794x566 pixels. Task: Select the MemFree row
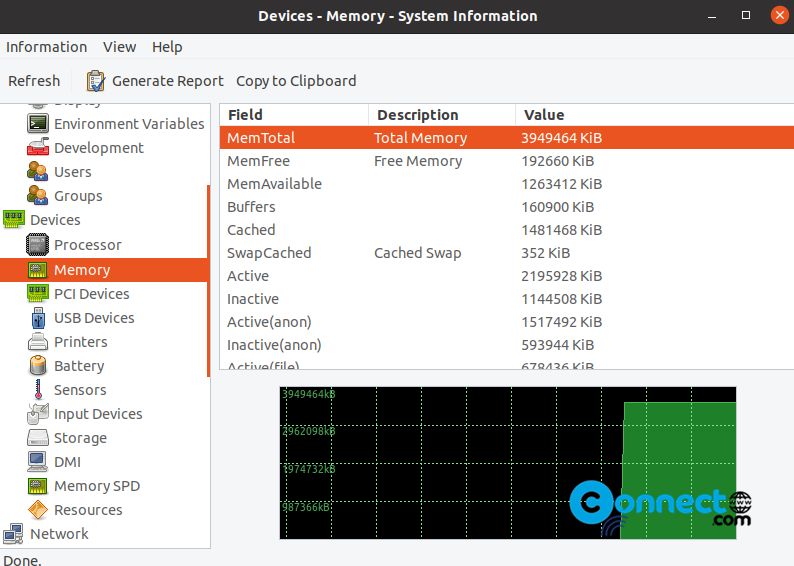point(506,161)
